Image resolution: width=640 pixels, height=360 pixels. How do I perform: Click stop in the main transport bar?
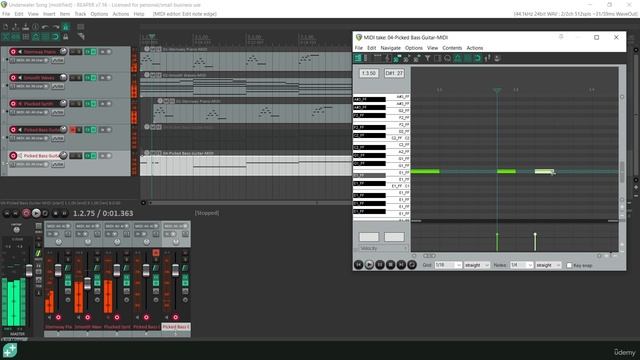(x=56, y=213)
